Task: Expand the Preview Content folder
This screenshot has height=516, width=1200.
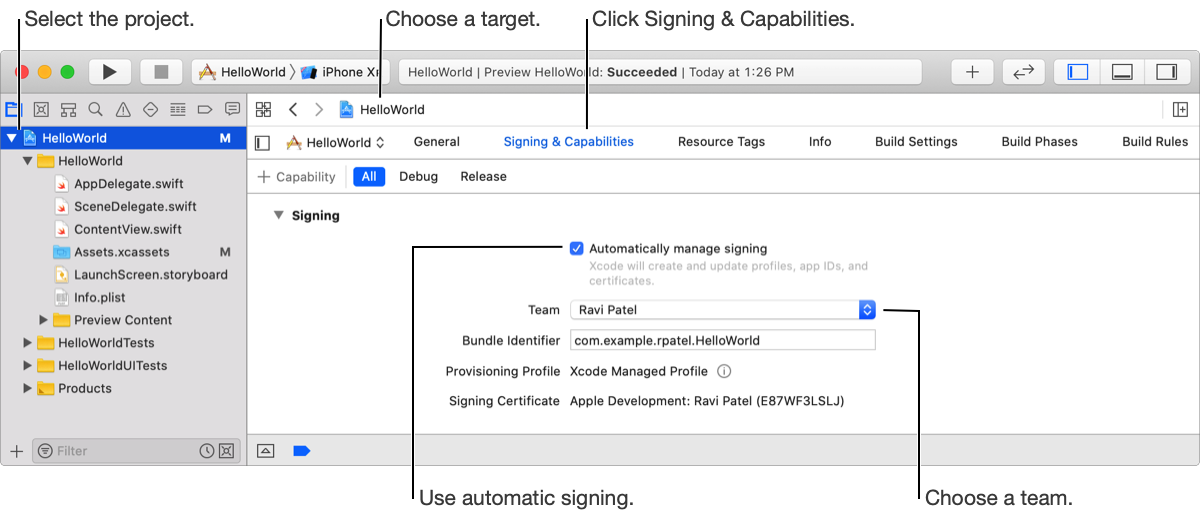Action: pos(43,320)
